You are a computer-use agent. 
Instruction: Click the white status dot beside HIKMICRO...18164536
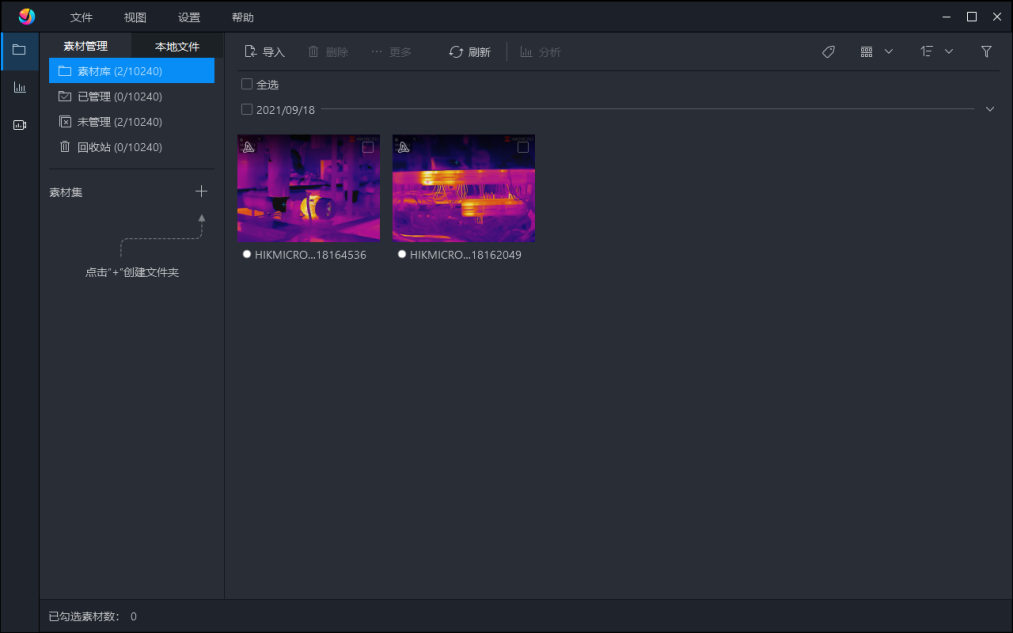tap(247, 254)
